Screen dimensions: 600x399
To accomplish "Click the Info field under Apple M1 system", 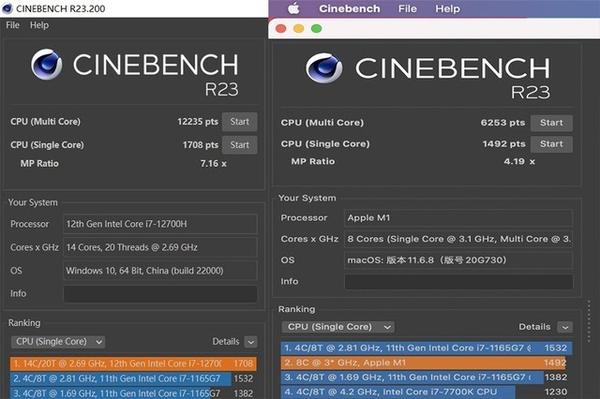I will [459, 282].
